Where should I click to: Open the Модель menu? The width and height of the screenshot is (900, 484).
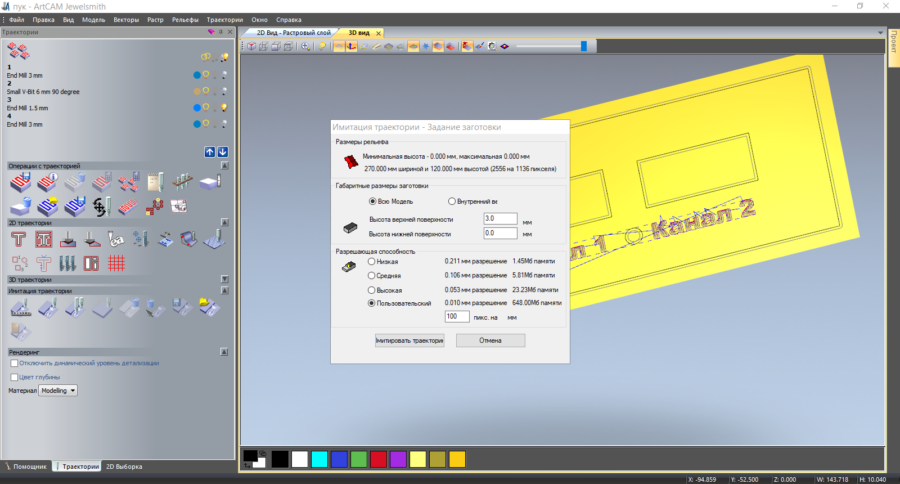[93, 20]
